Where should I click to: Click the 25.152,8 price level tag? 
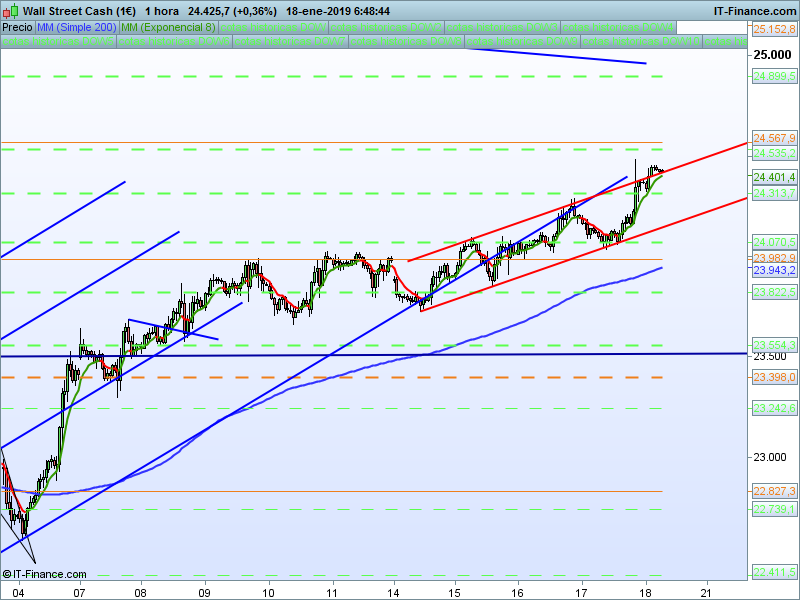click(774, 30)
